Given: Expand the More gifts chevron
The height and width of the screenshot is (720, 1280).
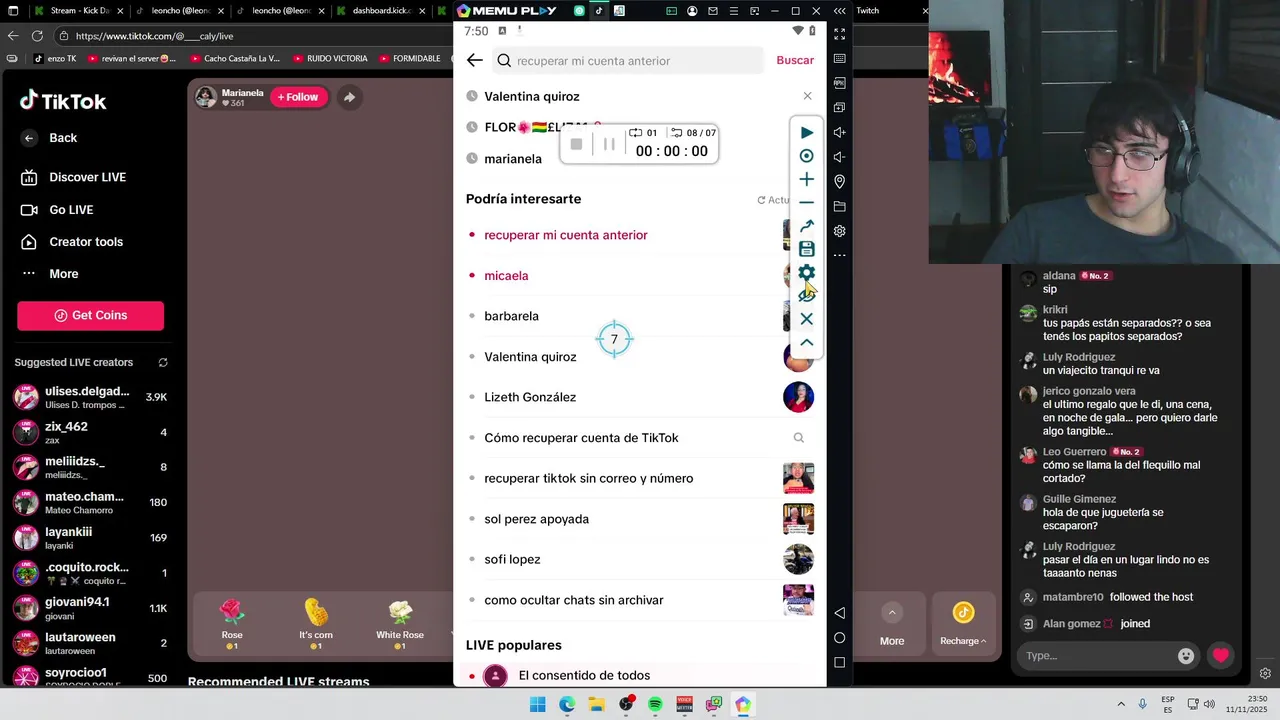Looking at the screenshot, I should pos(892,612).
